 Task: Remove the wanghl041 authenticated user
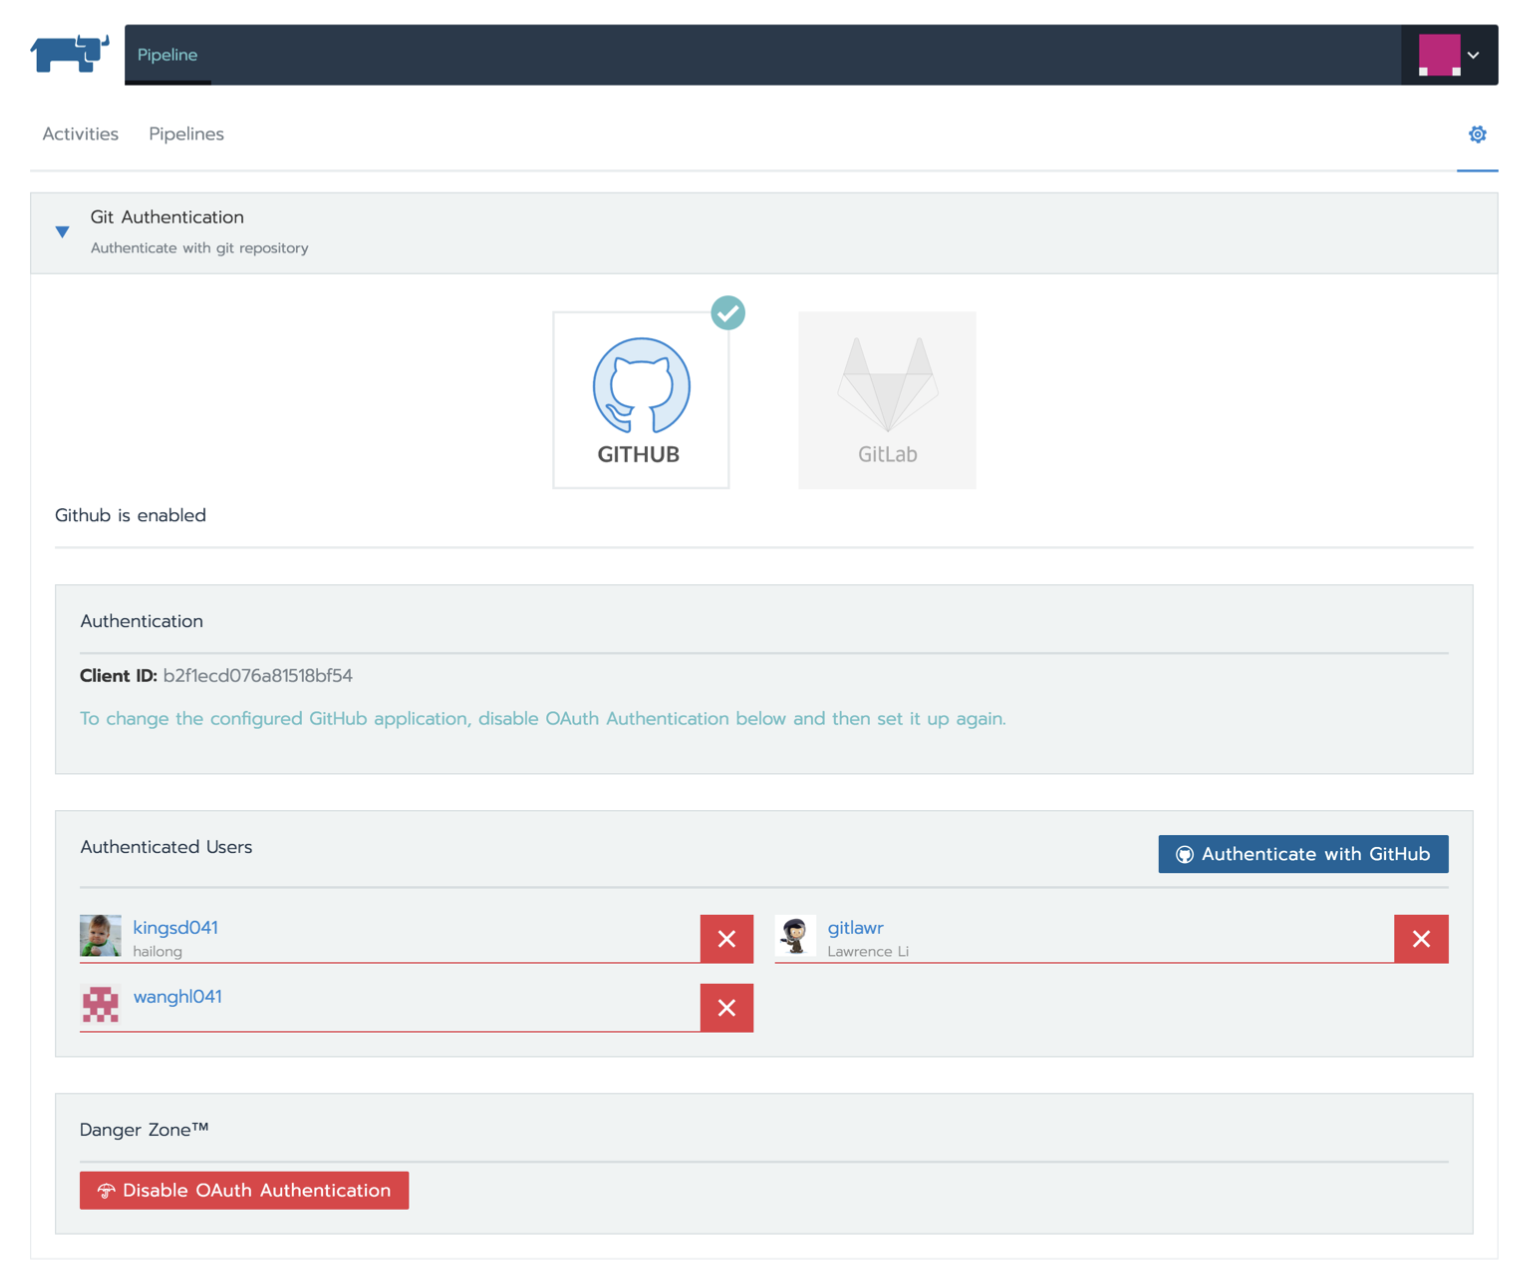(727, 1008)
